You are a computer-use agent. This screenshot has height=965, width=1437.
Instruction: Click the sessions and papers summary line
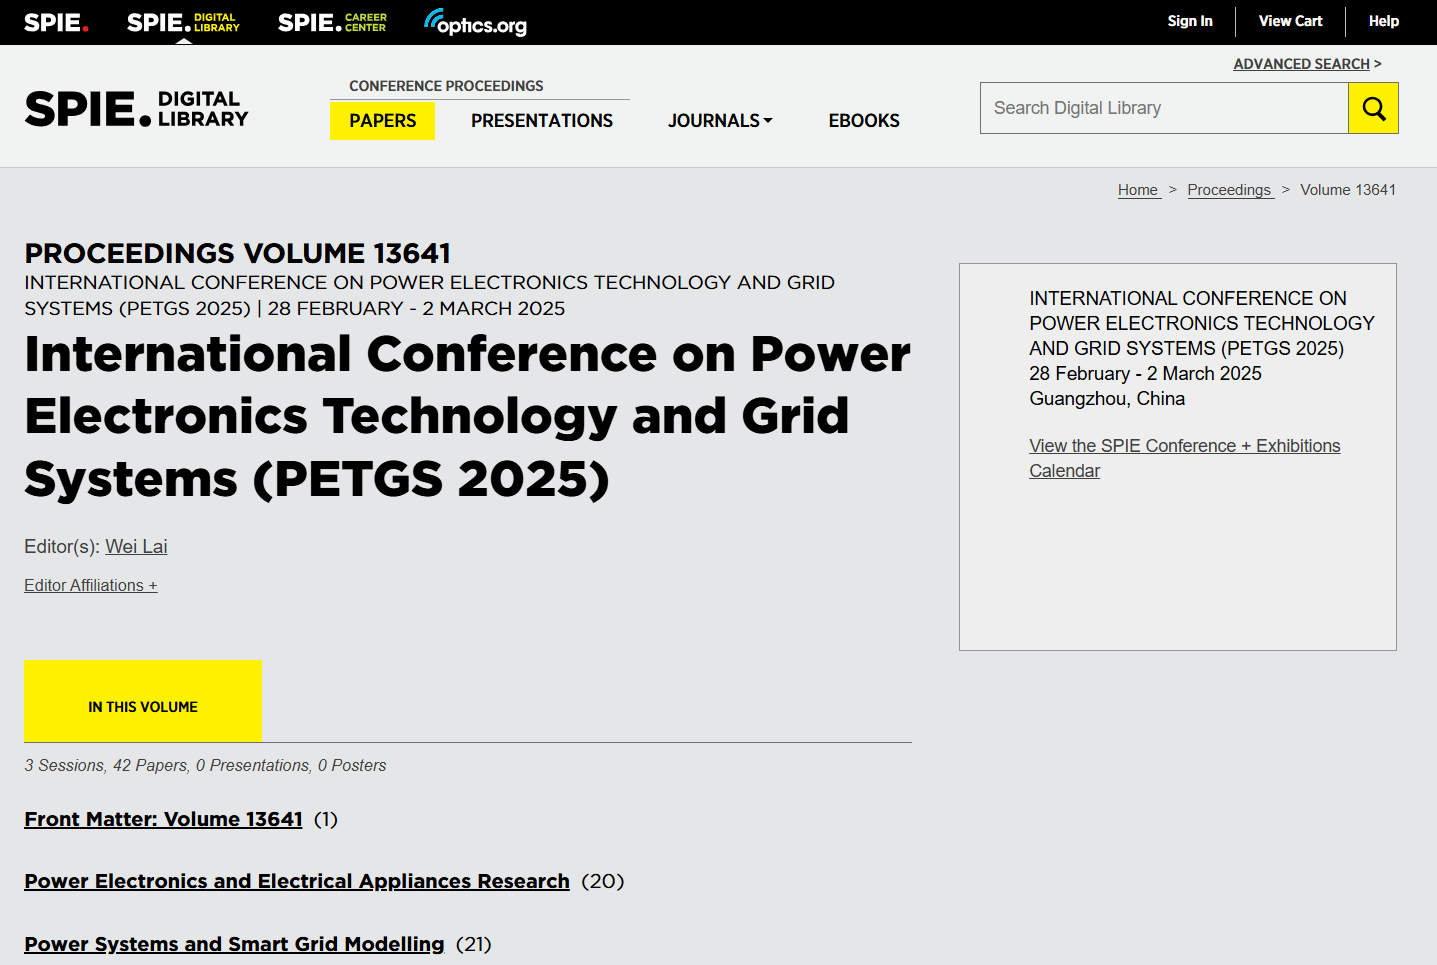(205, 765)
